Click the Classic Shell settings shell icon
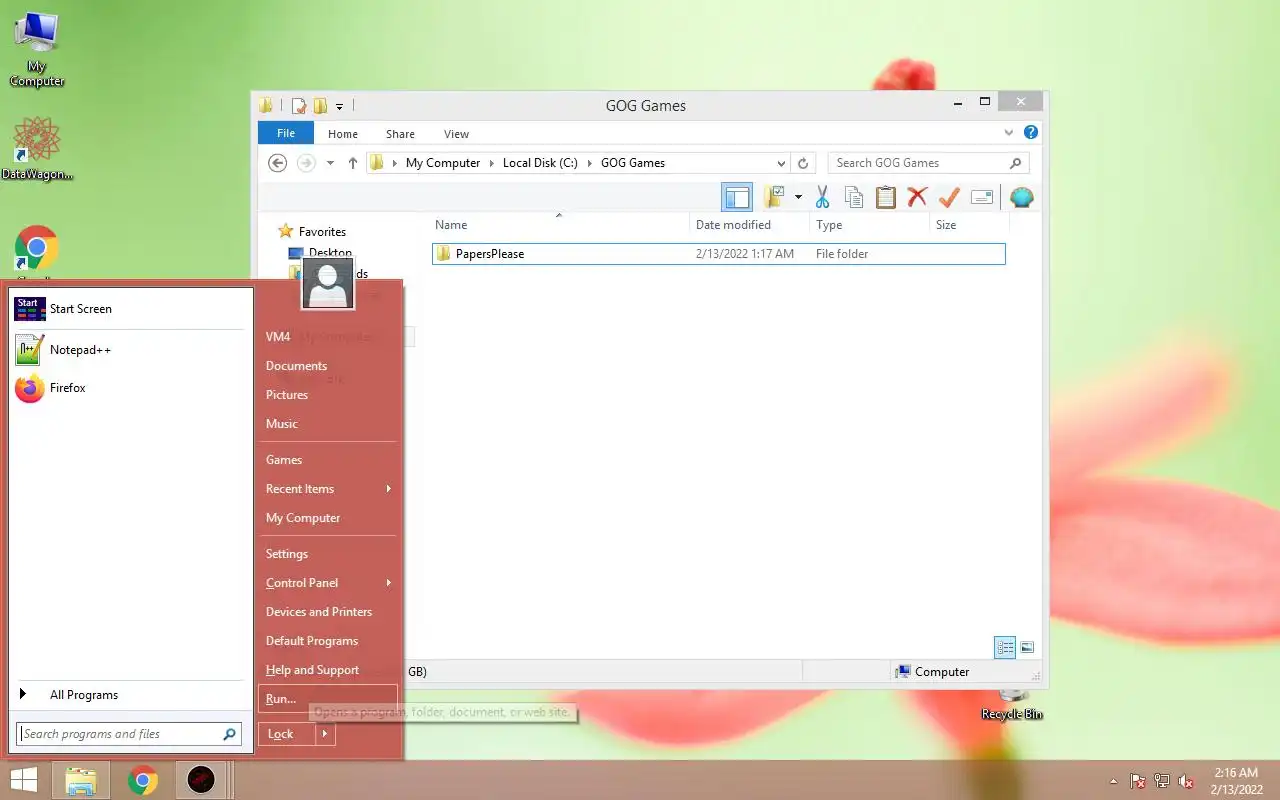Screen dimensions: 1280x800 [x=1021, y=197]
